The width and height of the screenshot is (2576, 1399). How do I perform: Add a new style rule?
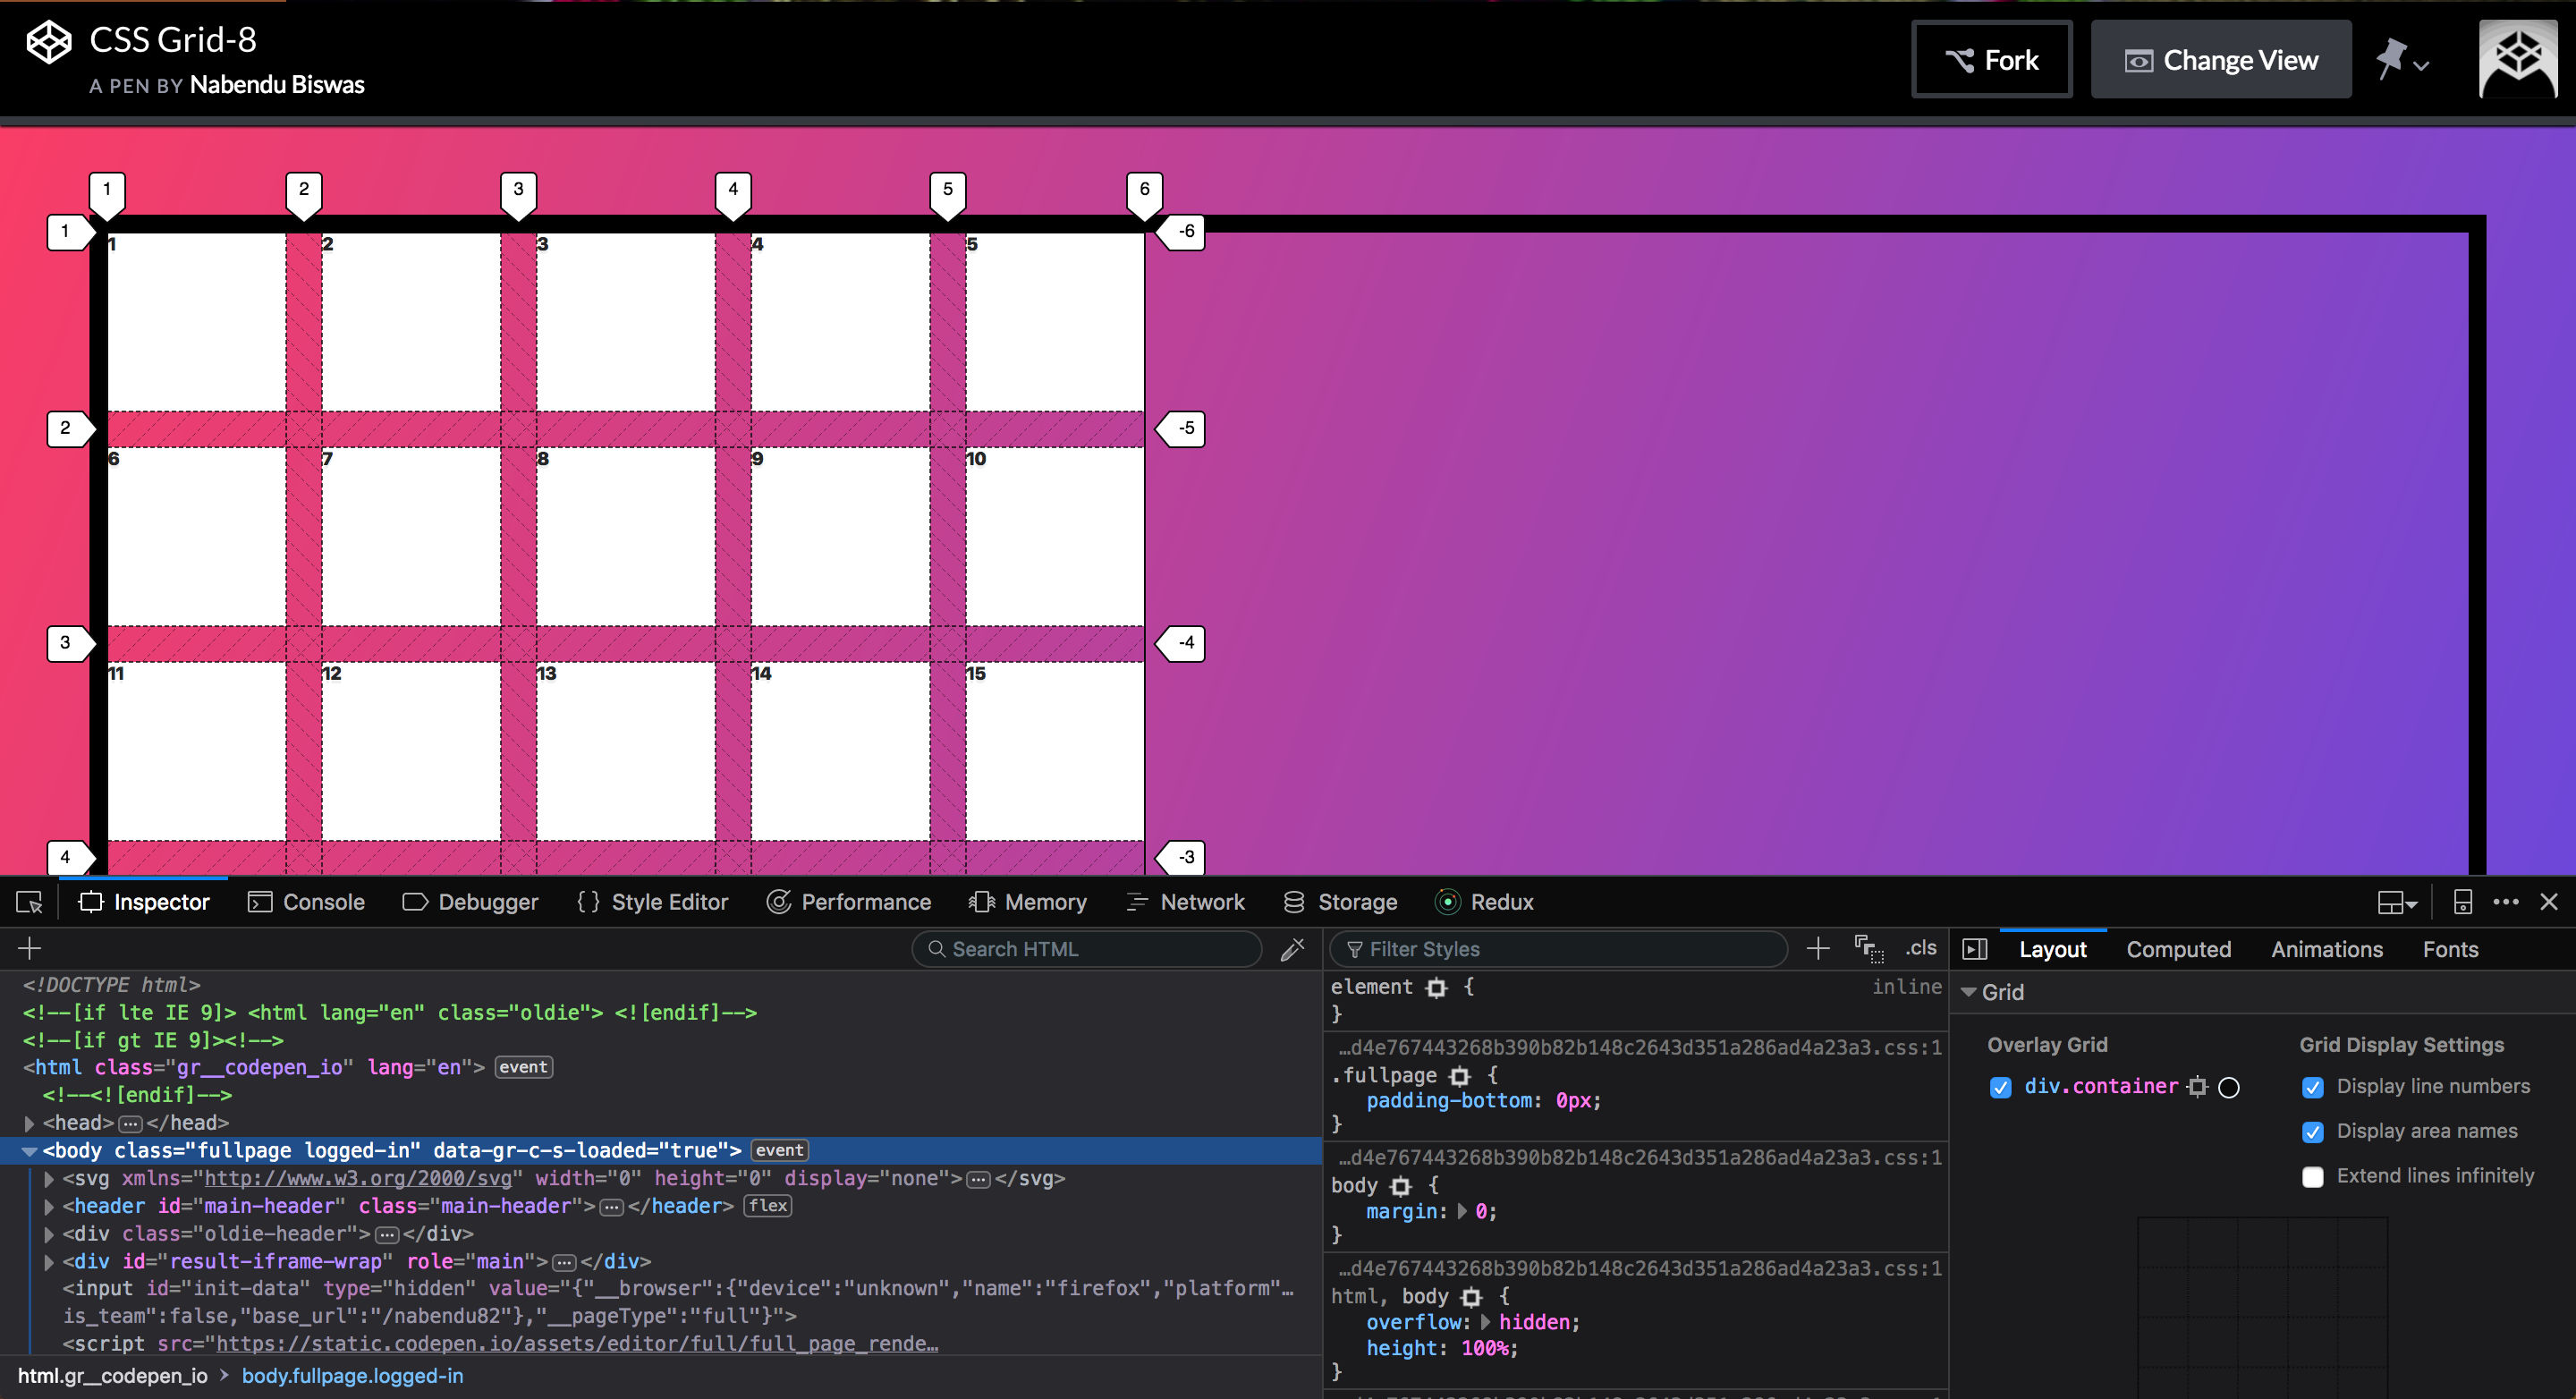coord(1818,948)
